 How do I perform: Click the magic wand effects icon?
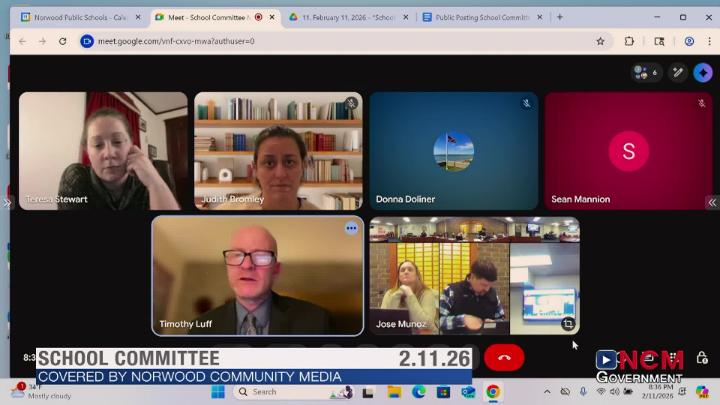677,72
